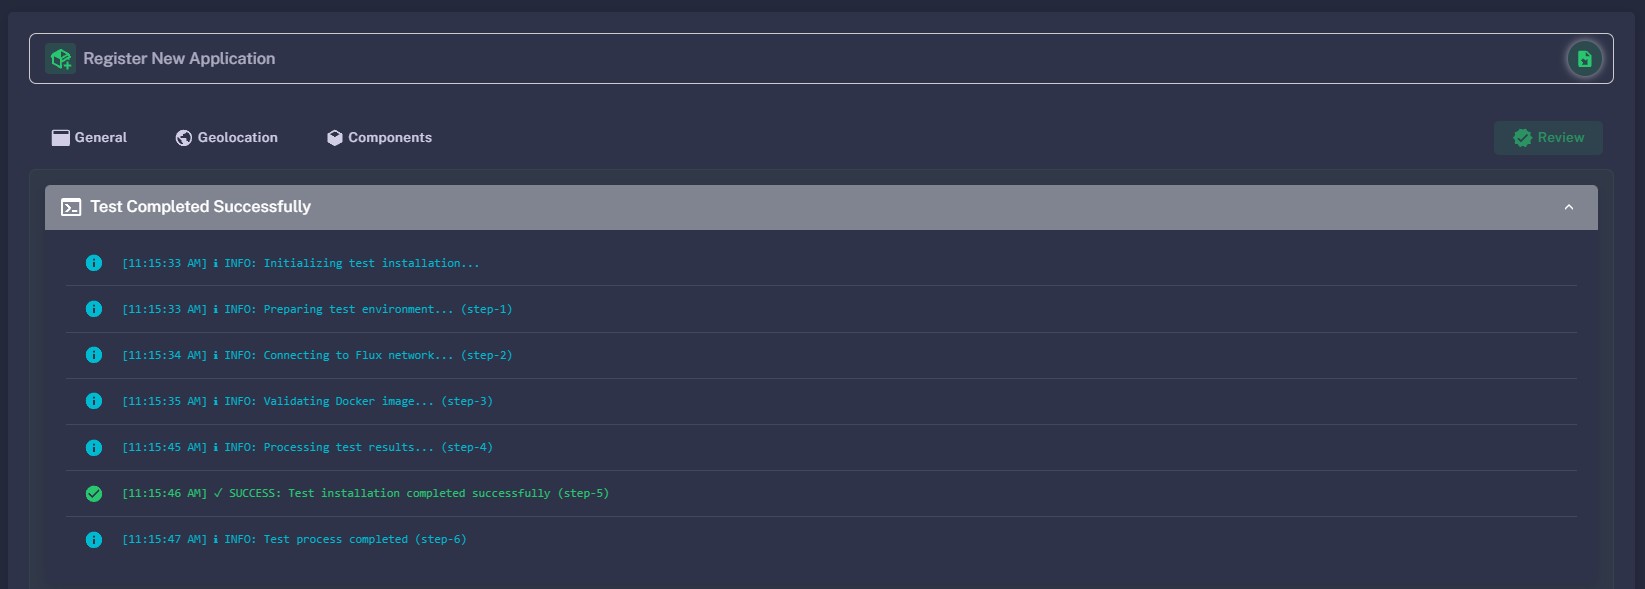Click the Register New Application cube icon
Viewport: 1645px width, 589px height.
pos(61,59)
